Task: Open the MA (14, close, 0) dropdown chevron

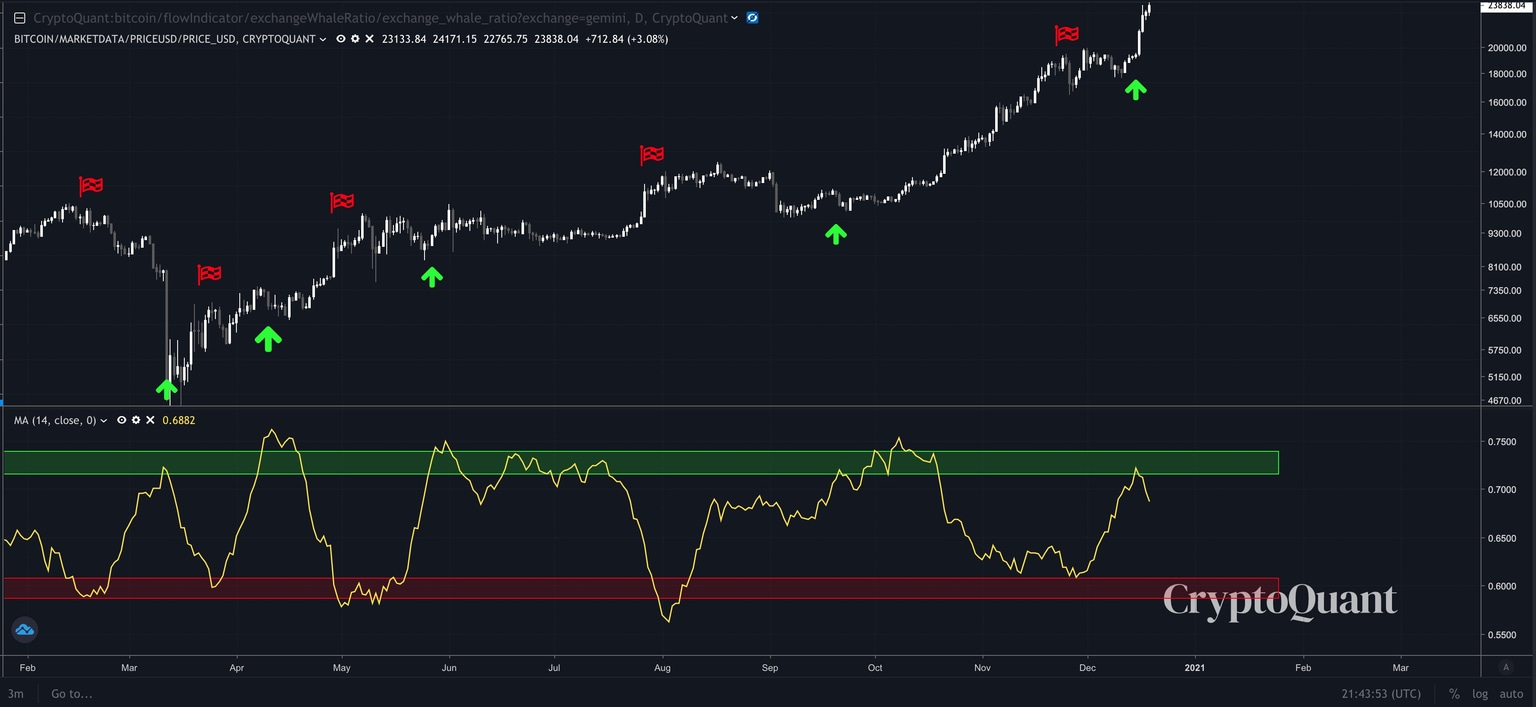Action: (x=104, y=420)
